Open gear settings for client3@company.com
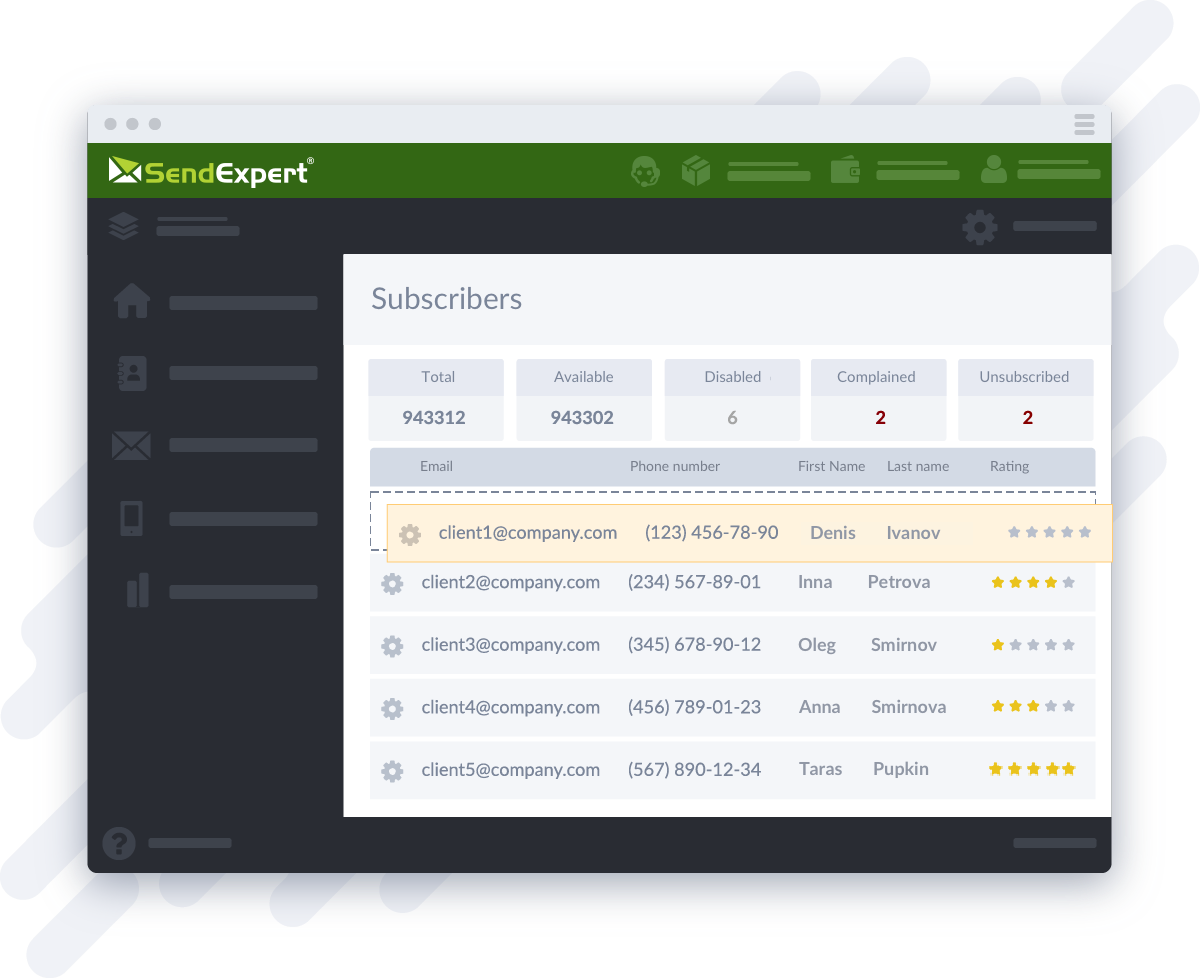Viewport: 1200px width, 978px height. 392,646
